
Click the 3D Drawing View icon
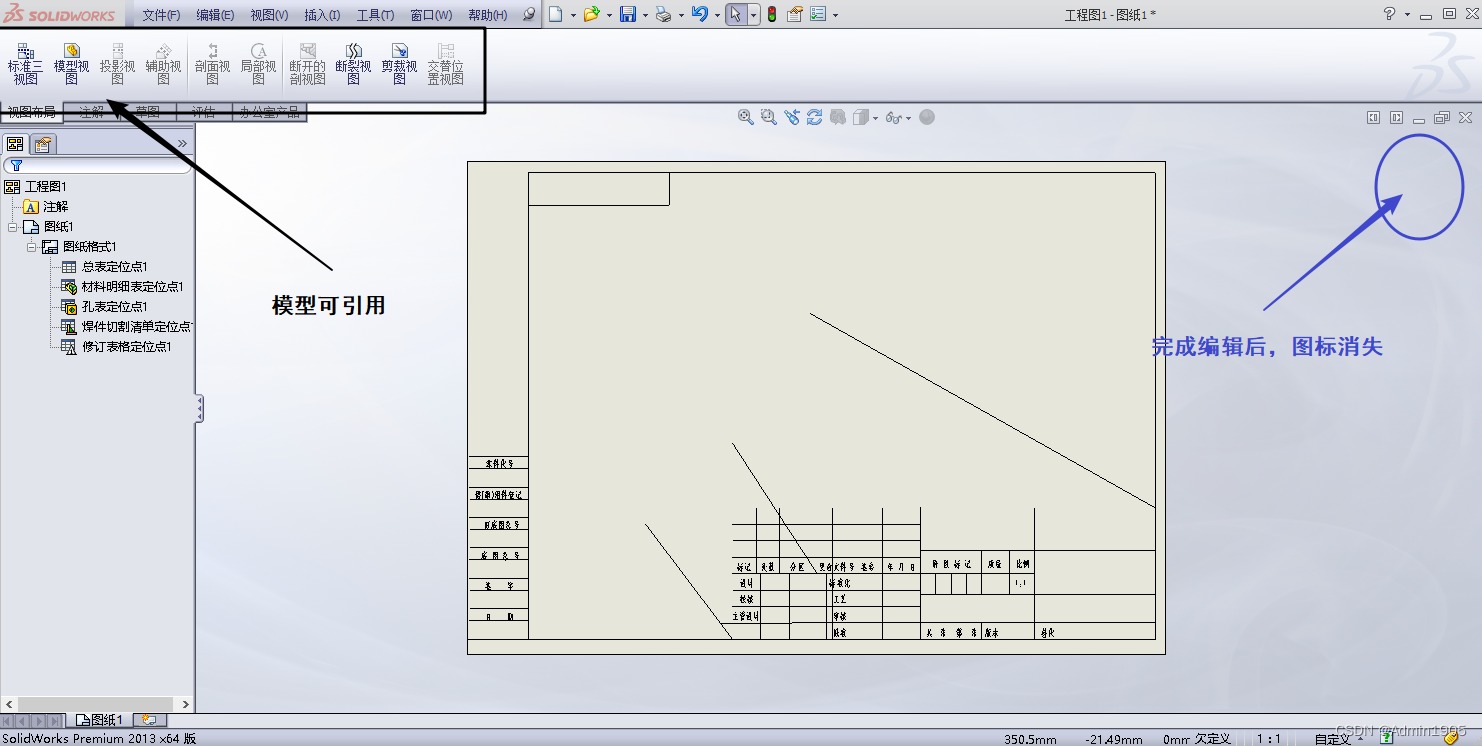(x=838, y=117)
